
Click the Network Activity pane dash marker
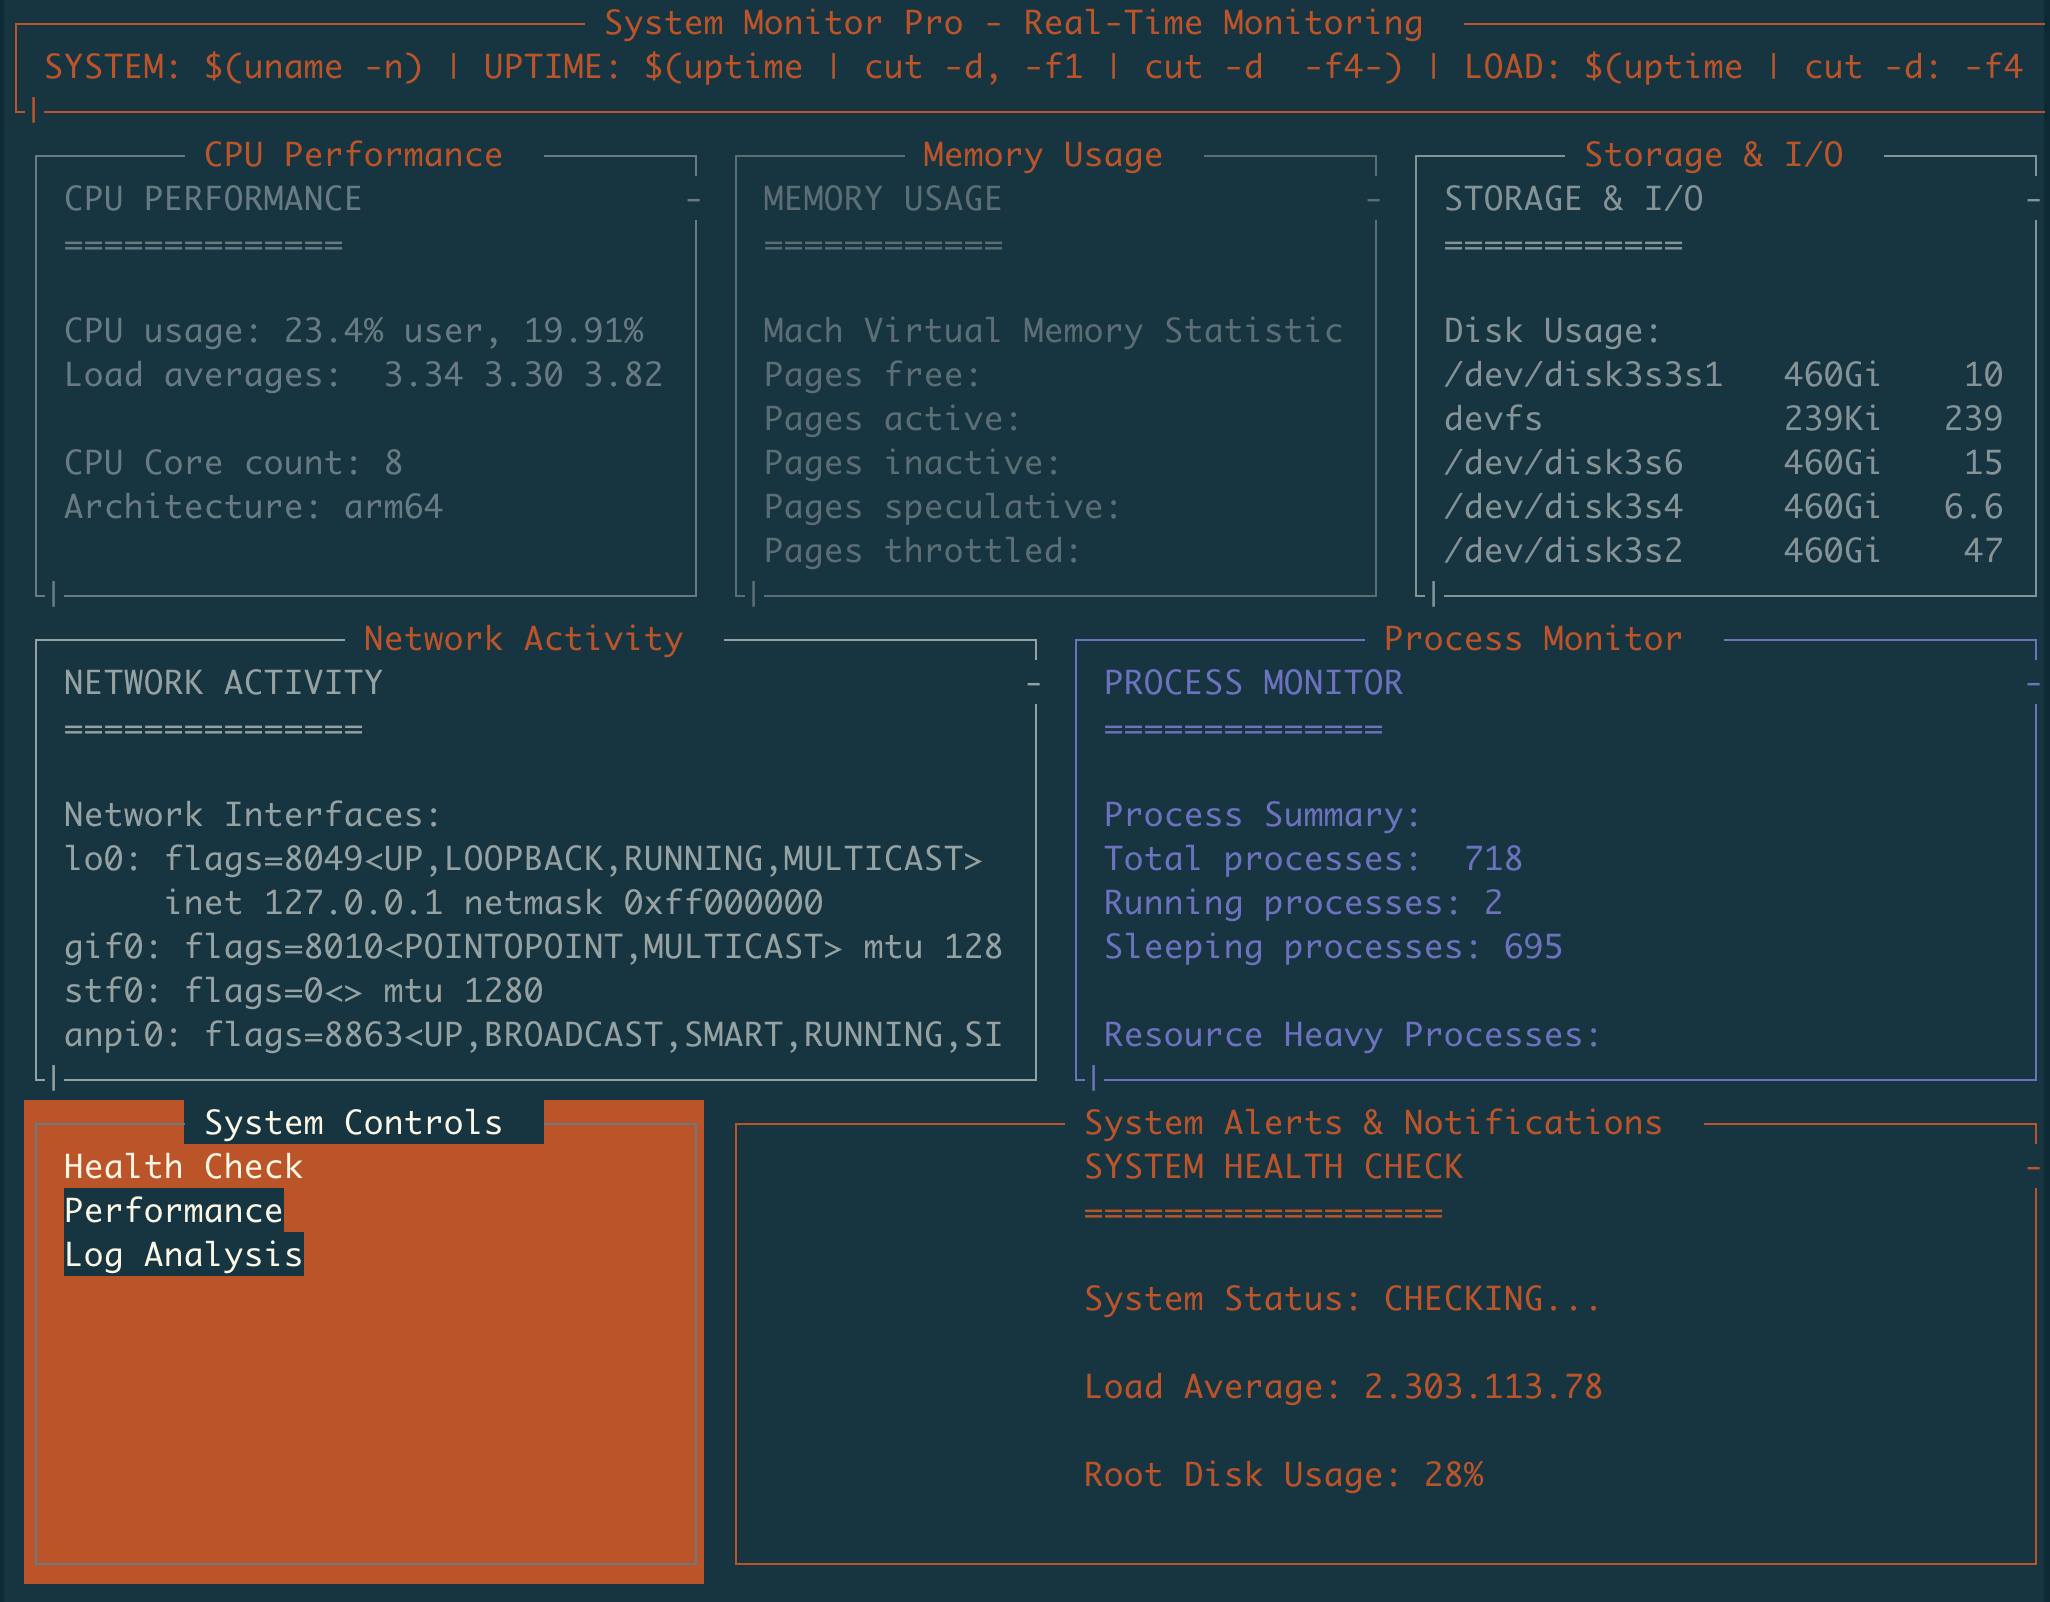click(1033, 685)
